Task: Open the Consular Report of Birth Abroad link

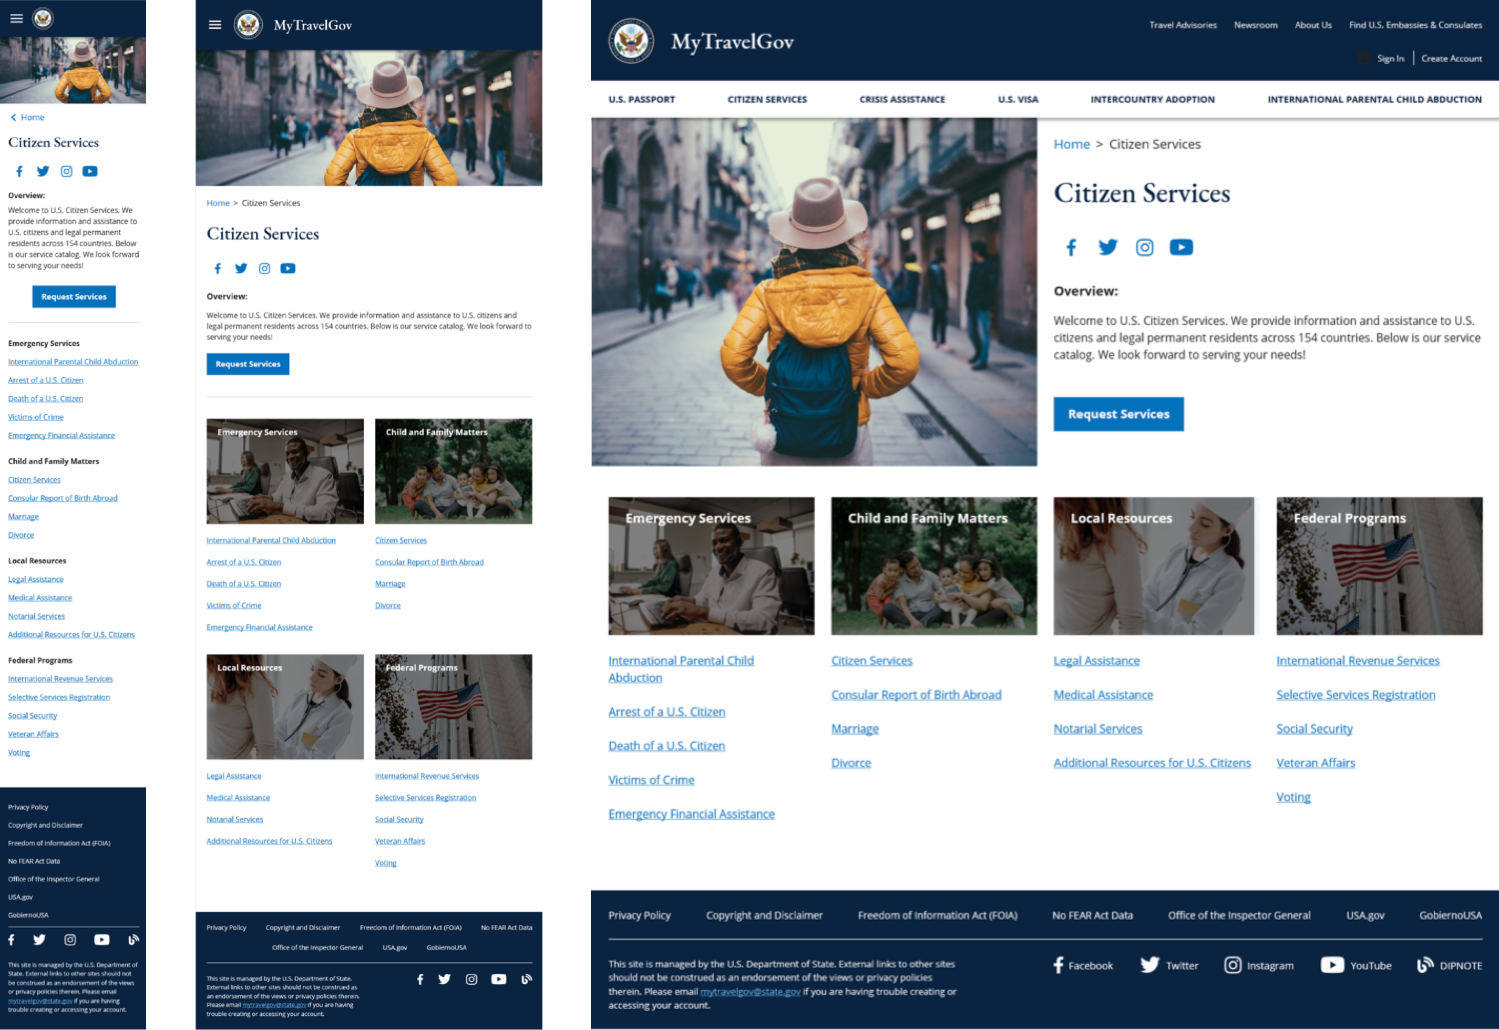Action: [916, 694]
